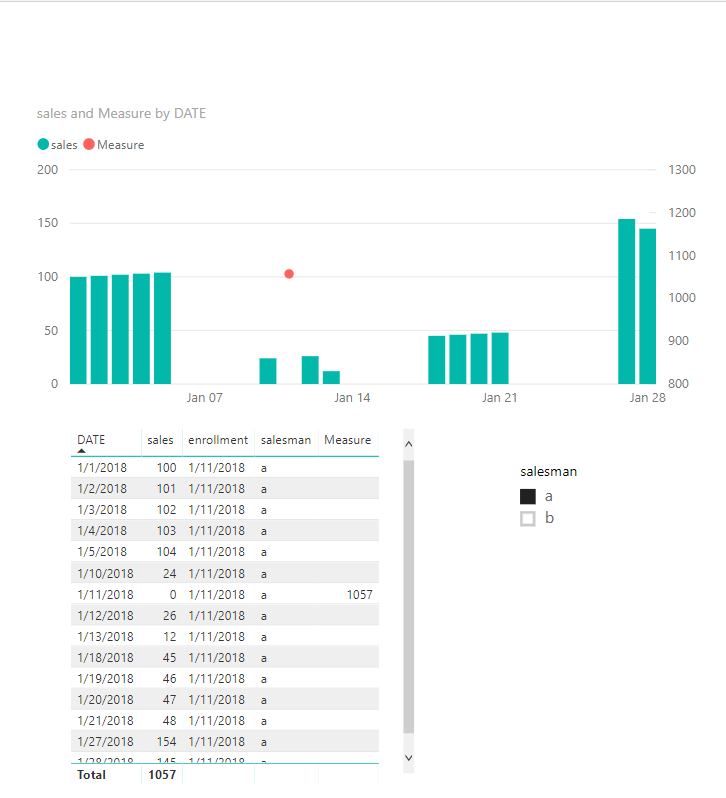Click the teal sales legend marker
This screenshot has width=726, height=798.
pos(43,145)
